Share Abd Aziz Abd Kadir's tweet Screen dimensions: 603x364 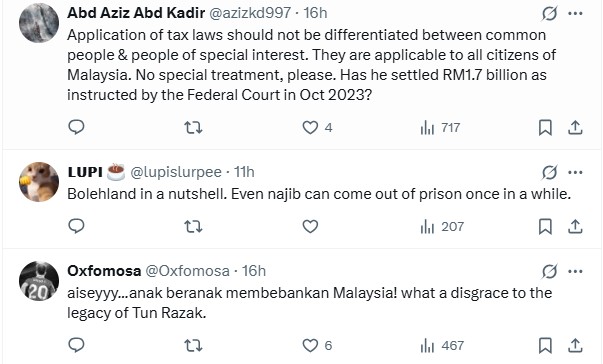tap(575, 128)
